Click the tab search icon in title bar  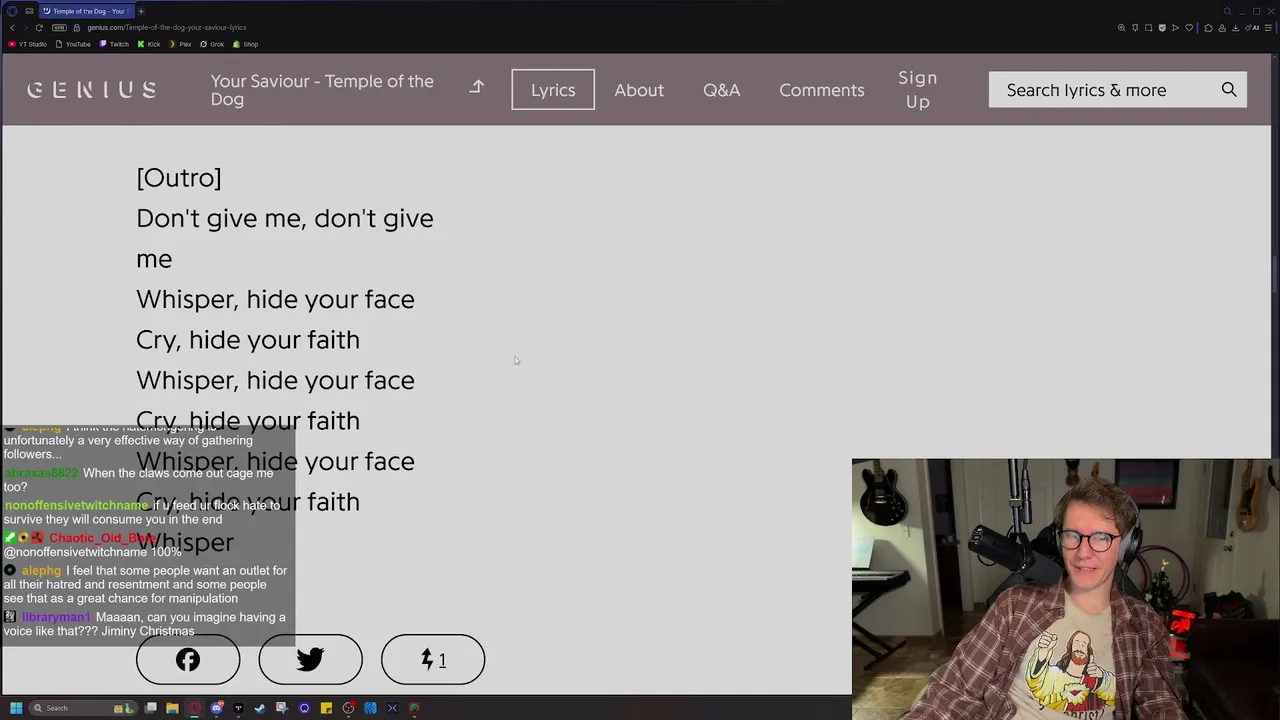pyautogui.click(x=1227, y=11)
